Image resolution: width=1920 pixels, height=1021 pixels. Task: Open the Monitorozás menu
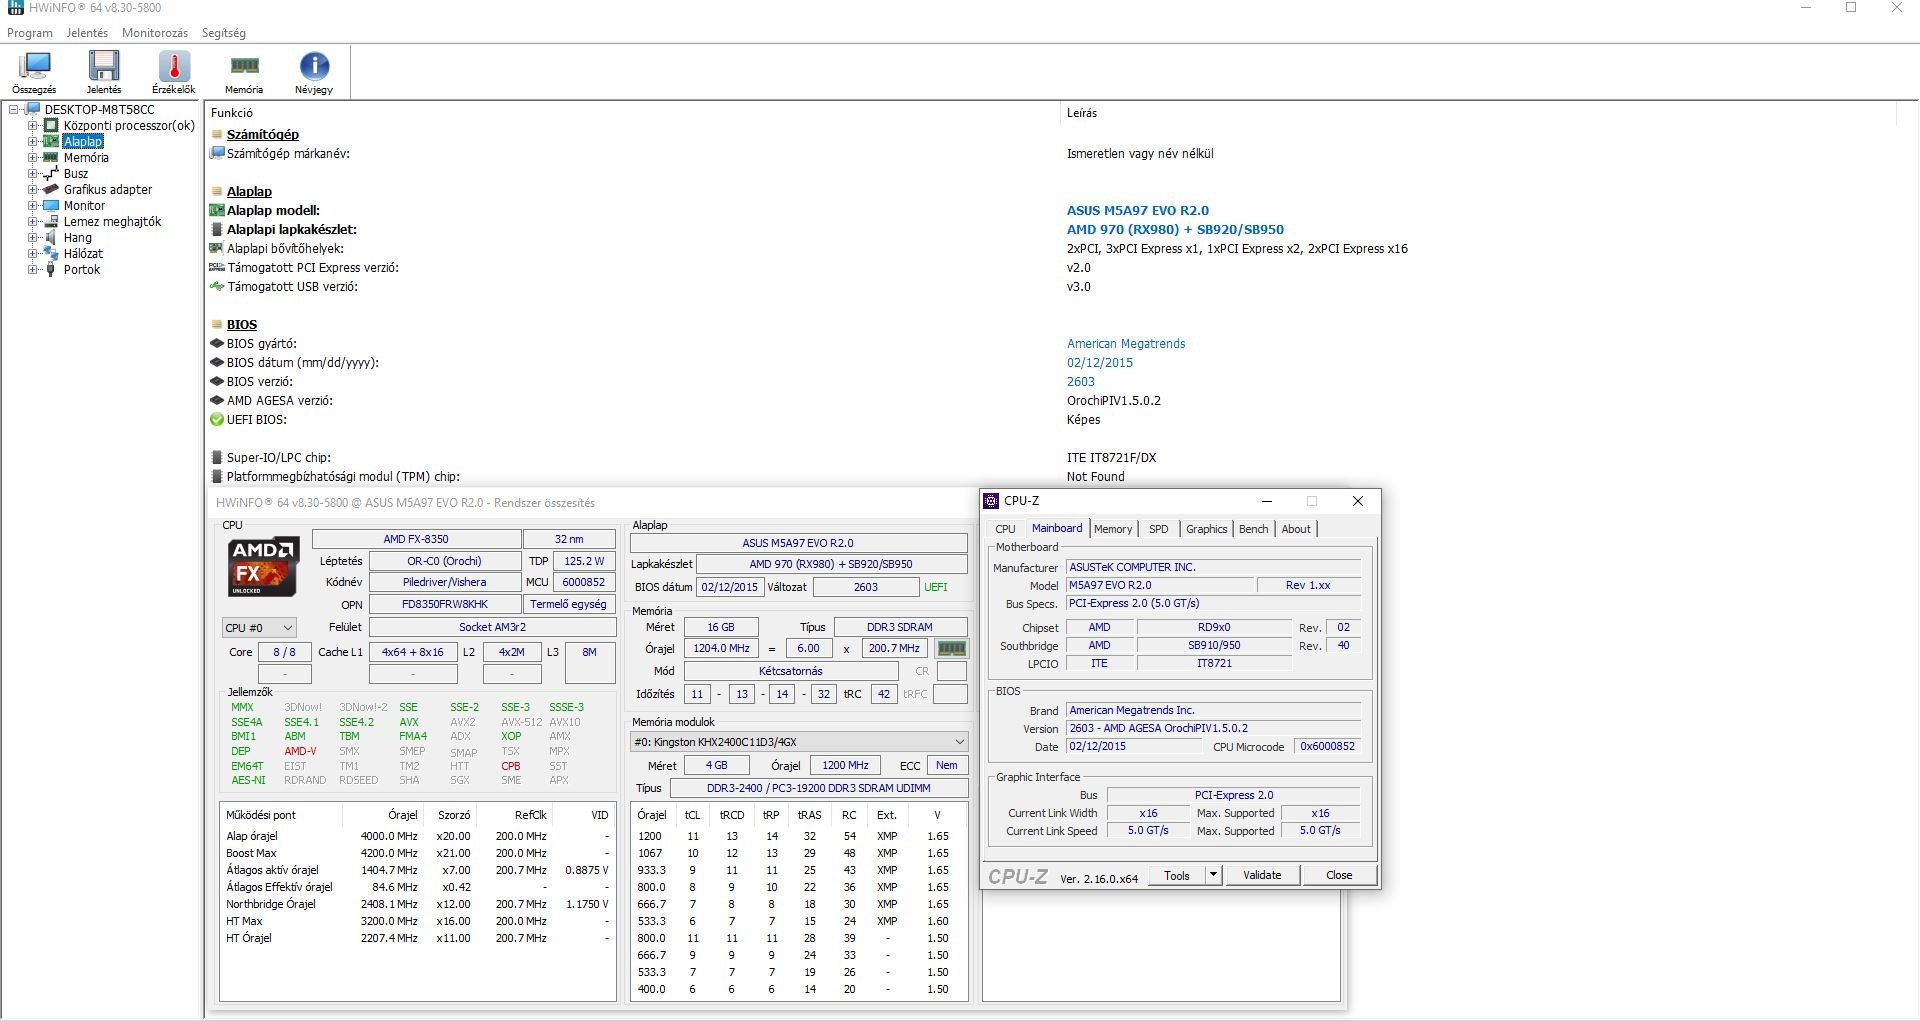(x=155, y=33)
